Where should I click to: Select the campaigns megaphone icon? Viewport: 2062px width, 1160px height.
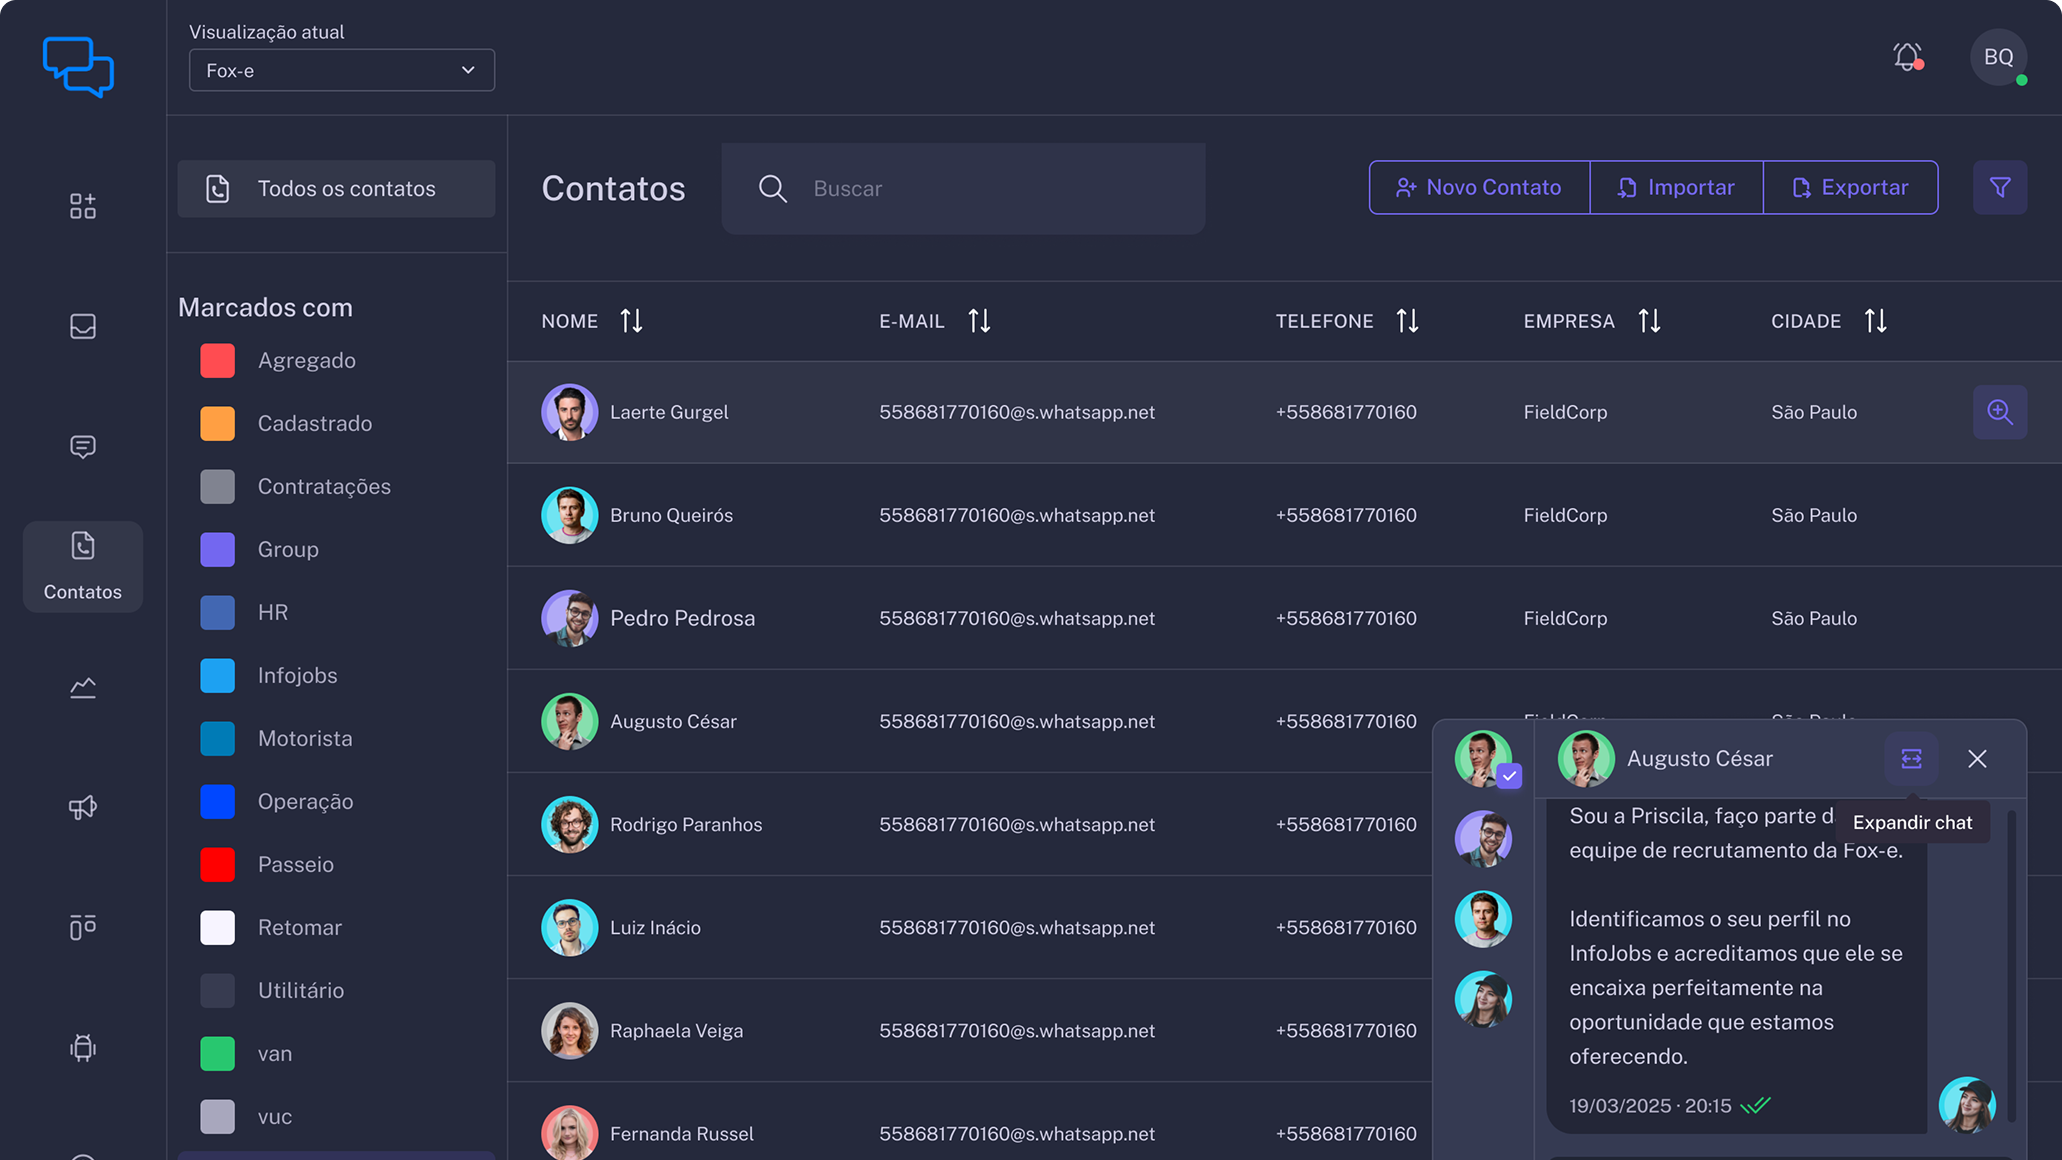83,807
